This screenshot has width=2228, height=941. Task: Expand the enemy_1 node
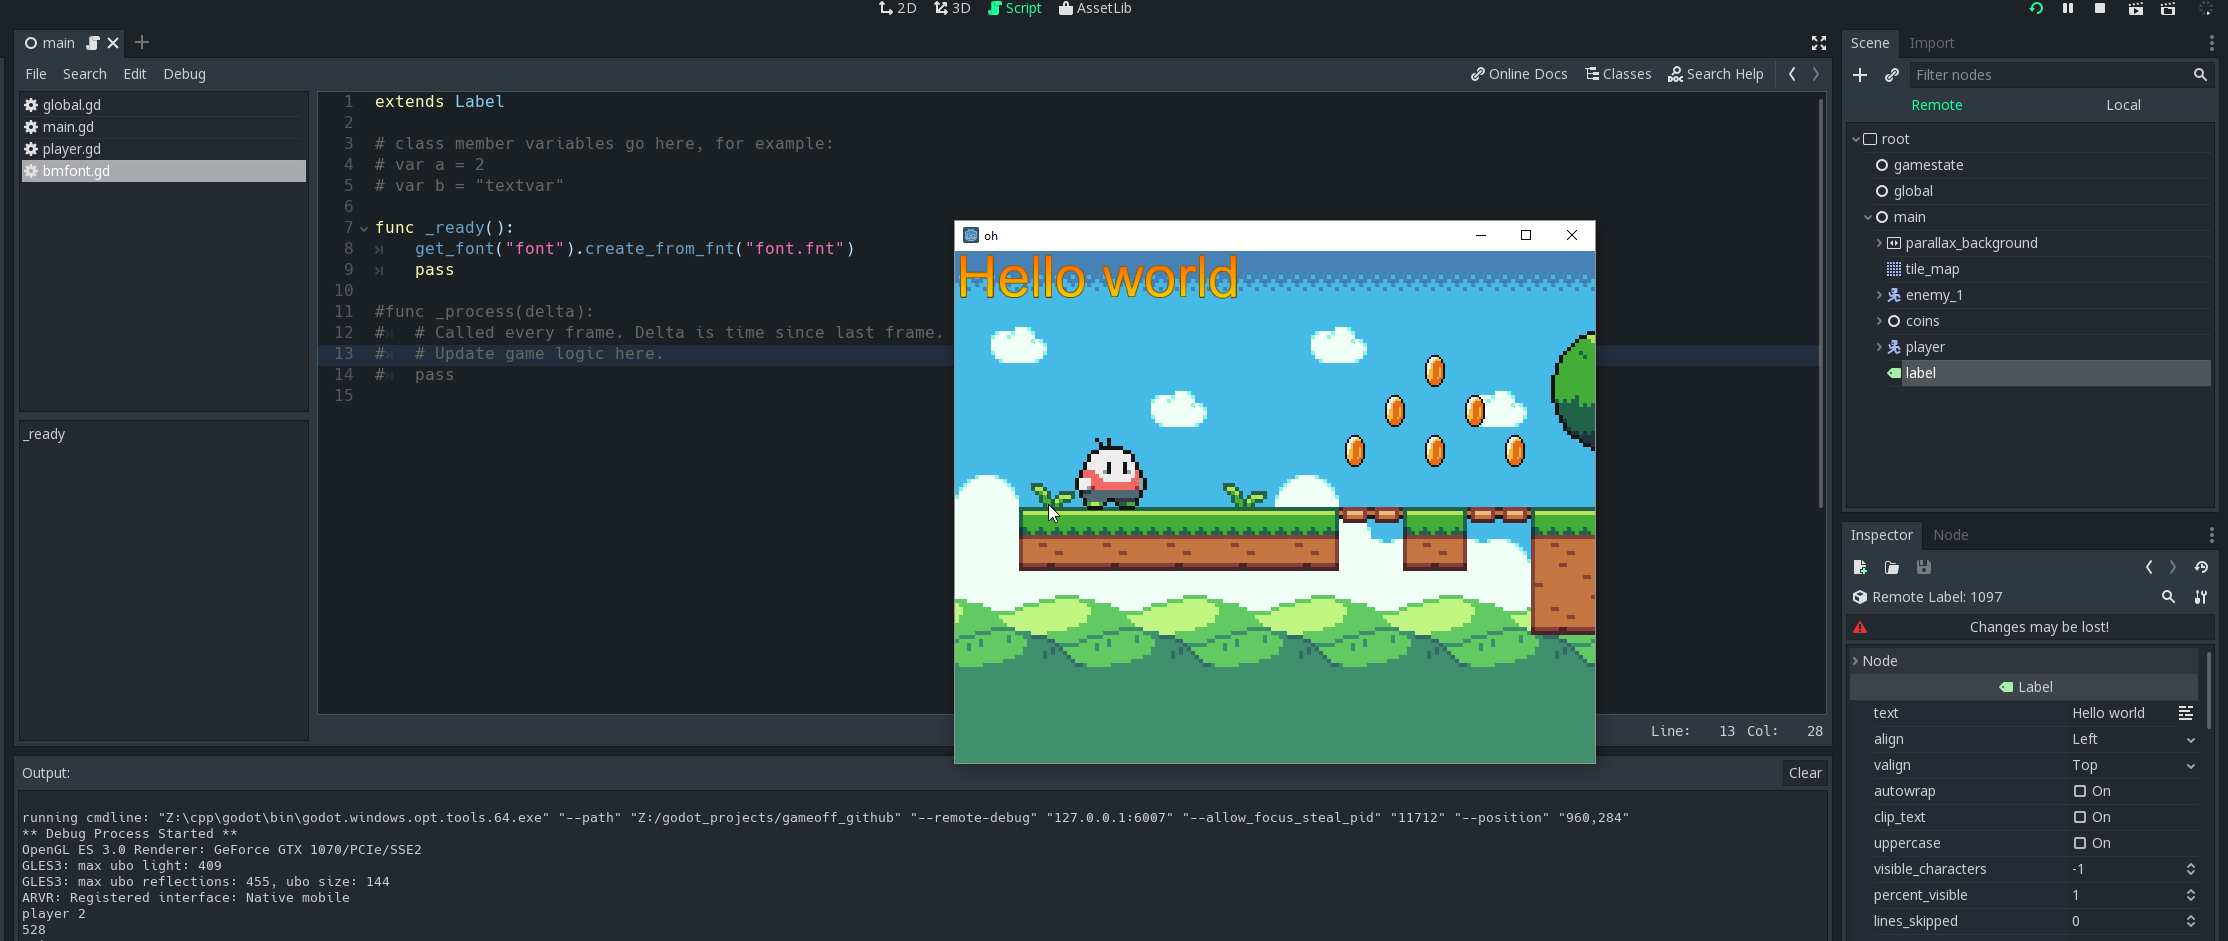tap(1879, 295)
